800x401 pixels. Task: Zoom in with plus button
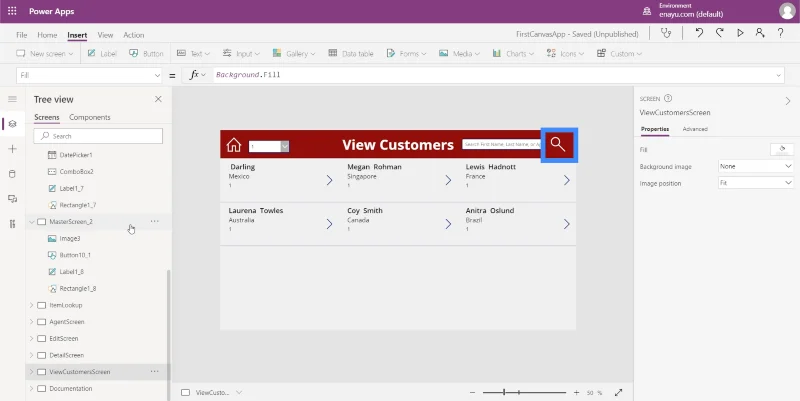click(576, 392)
